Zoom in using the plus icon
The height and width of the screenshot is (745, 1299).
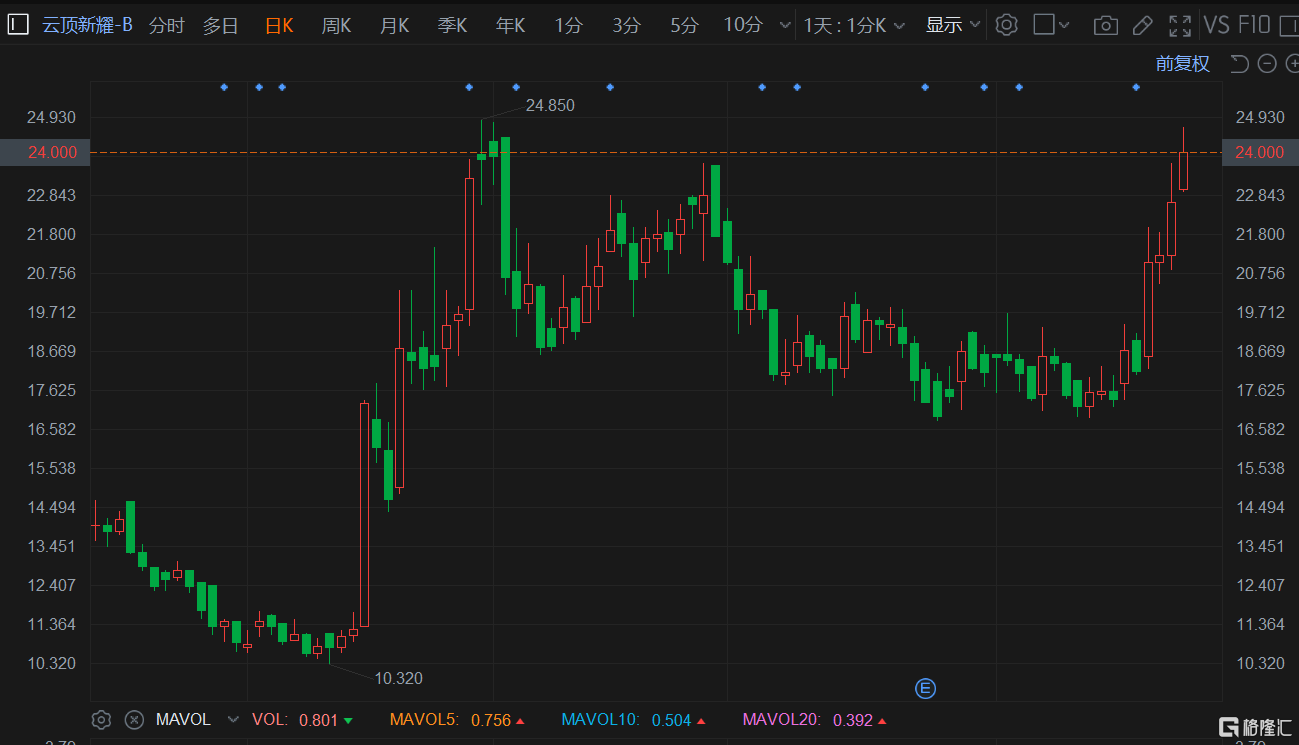point(1292,63)
